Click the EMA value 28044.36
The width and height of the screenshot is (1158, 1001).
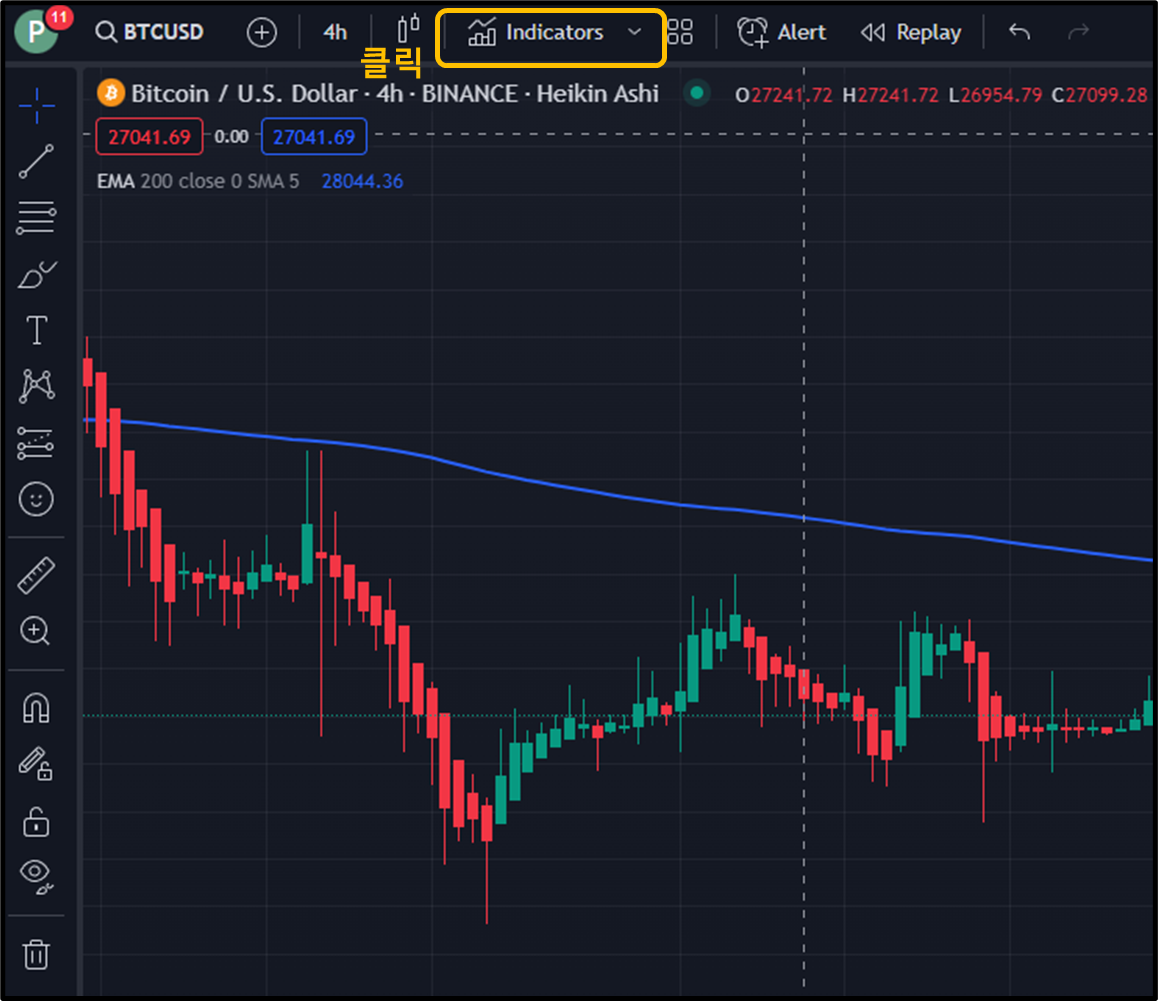pyautogui.click(x=363, y=181)
